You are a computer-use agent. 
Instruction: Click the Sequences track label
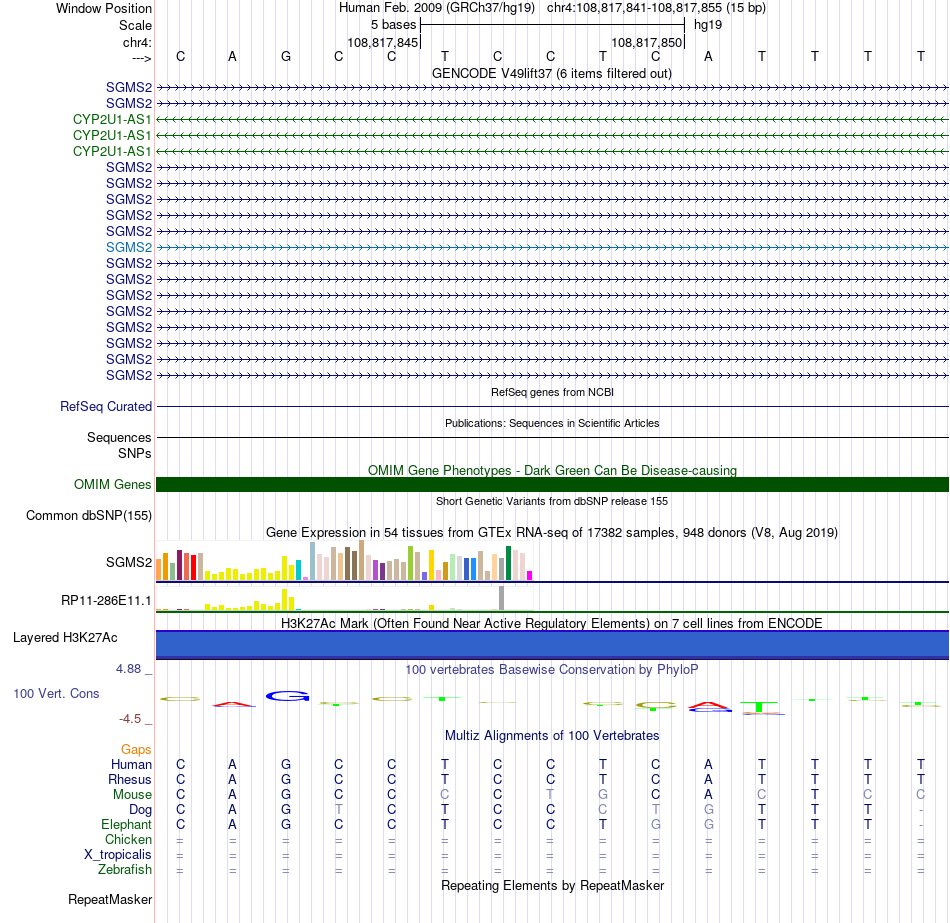(119, 438)
